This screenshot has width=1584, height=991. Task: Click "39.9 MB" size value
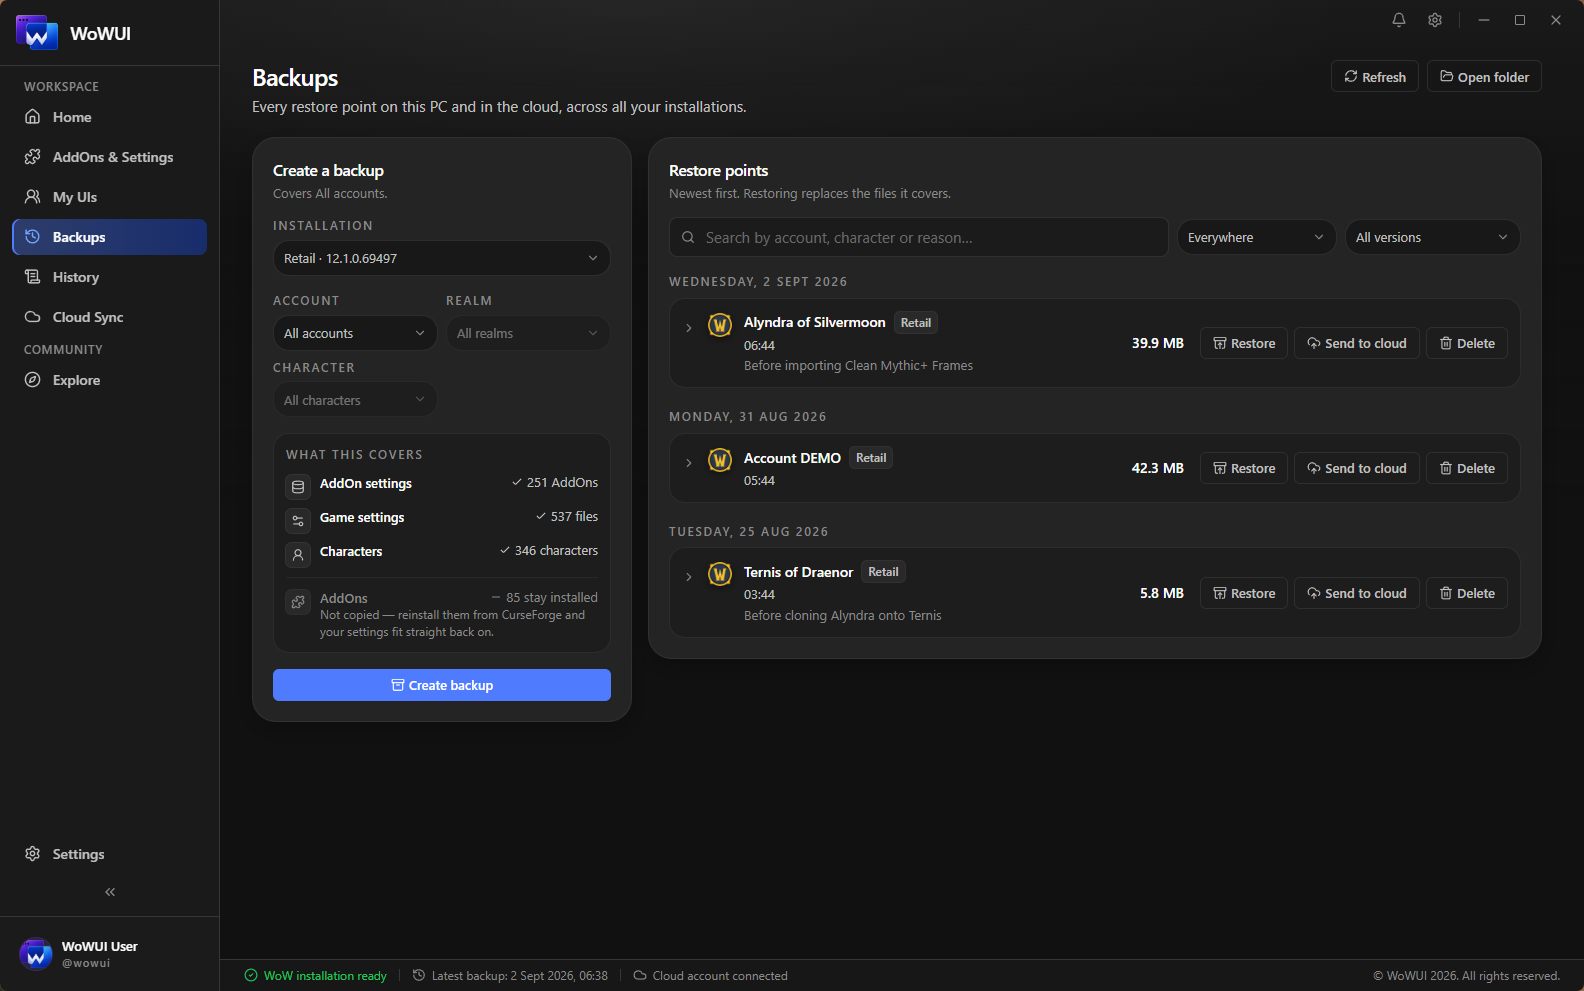[1157, 343]
